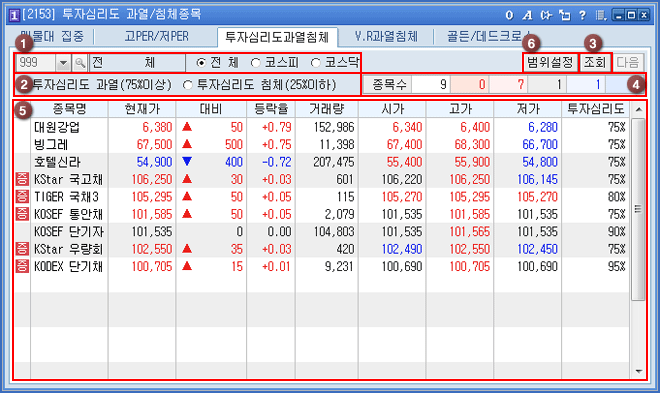Open the 999 code dropdown arrow
The image size is (660, 393).
pyautogui.click(x=63, y=63)
